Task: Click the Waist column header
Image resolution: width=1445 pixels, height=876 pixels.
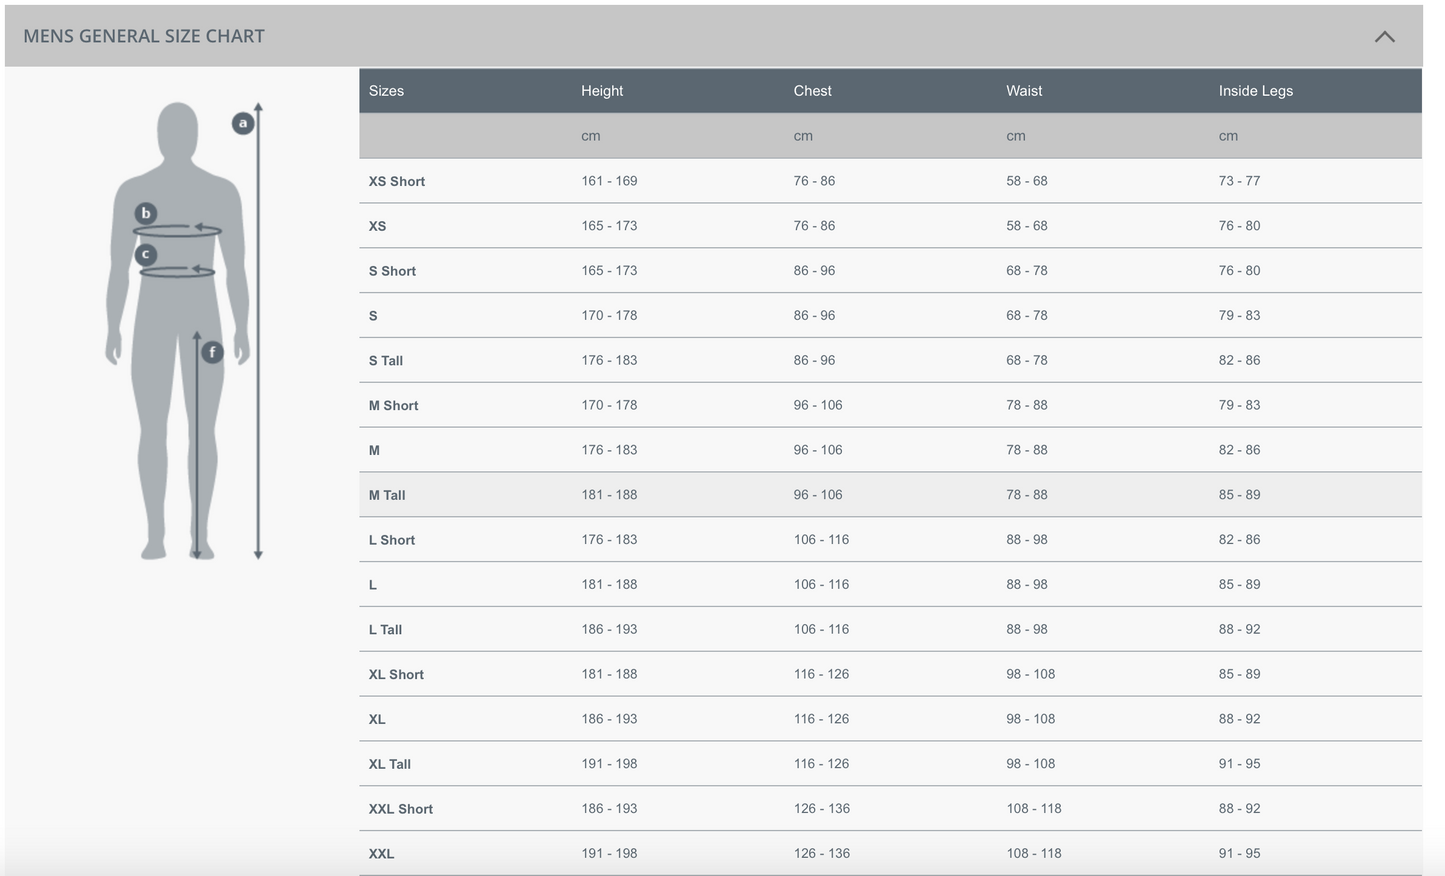Action: tap(1024, 91)
